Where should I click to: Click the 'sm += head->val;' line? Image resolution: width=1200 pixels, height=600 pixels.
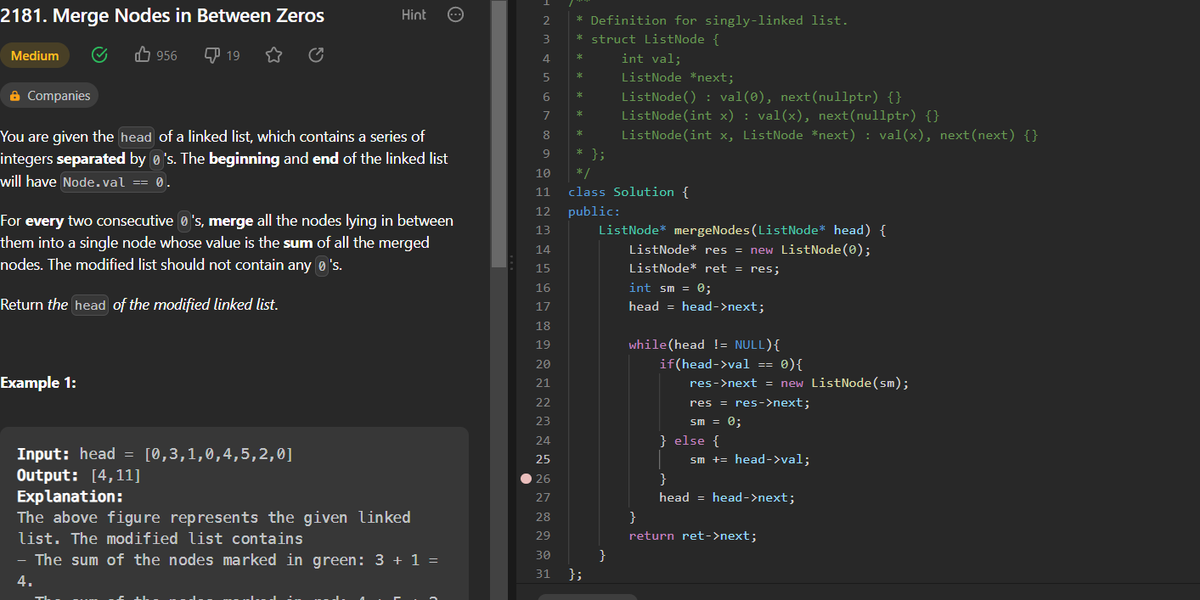750,459
